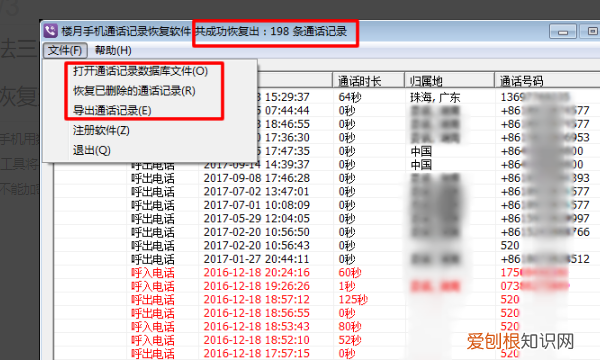The width and height of the screenshot is (600, 360).
Task: Click the 80秒 duration cell
Action: (x=350, y=327)
